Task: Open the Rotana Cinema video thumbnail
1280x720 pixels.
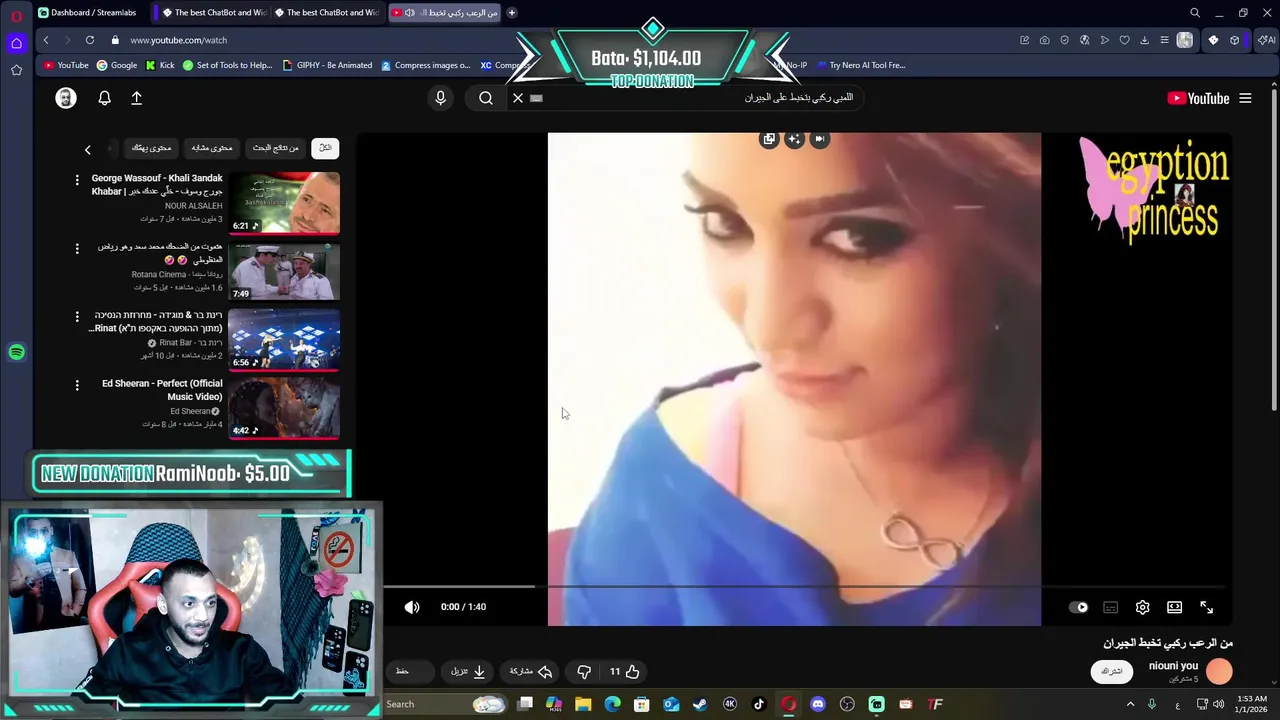Action: point(284,271)
